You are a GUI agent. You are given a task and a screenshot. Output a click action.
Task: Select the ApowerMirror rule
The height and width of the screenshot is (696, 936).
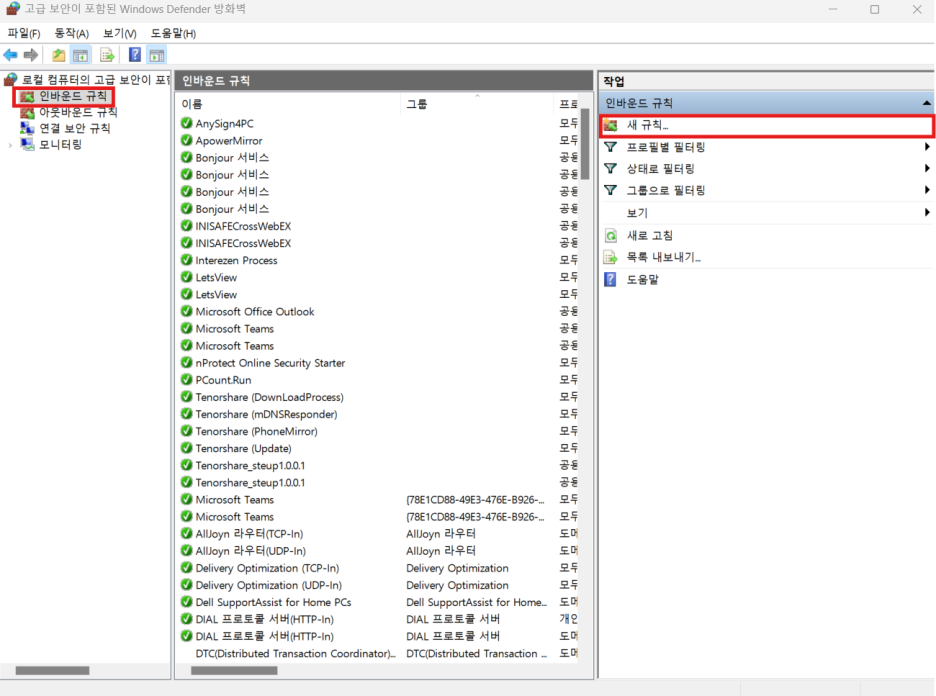(229, 141)
